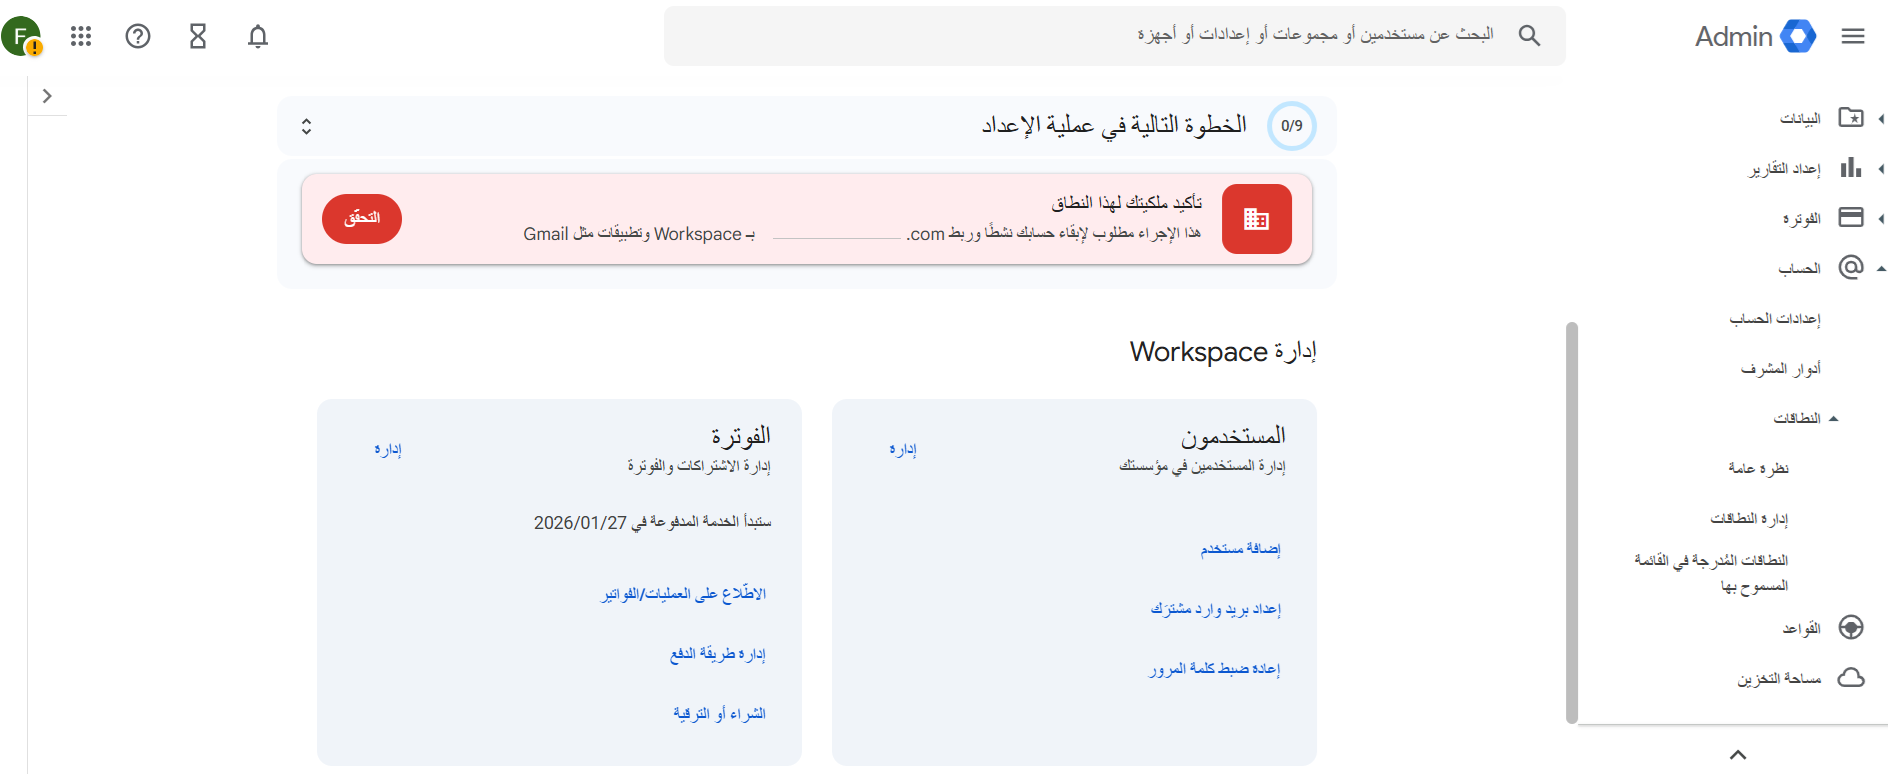The image size is (1888, 774).
Task: Click the 0/9 setup progress ring
Action: (x=1292, y=126)
